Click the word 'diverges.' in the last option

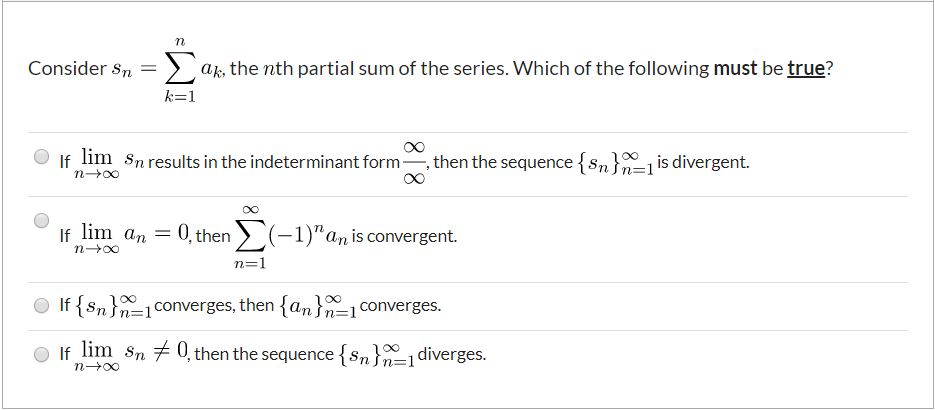coord(452,355)
